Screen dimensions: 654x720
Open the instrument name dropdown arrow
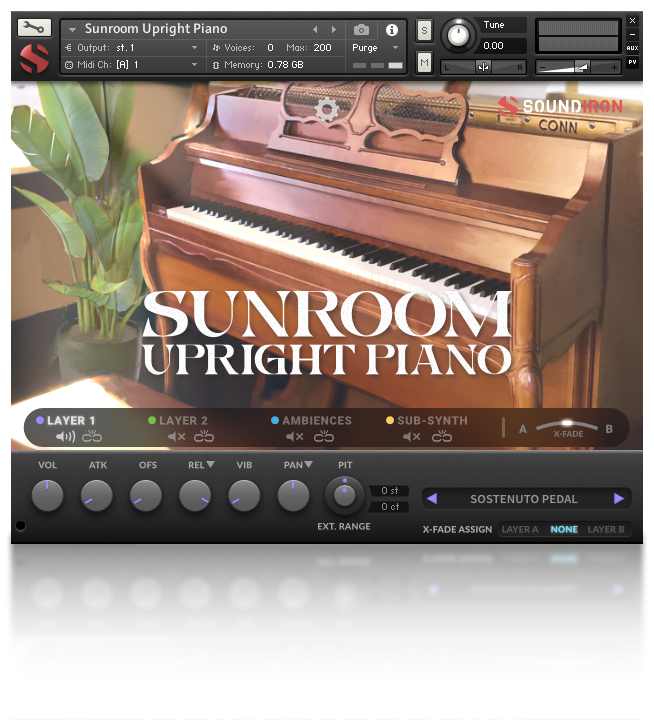click(72, 30)
